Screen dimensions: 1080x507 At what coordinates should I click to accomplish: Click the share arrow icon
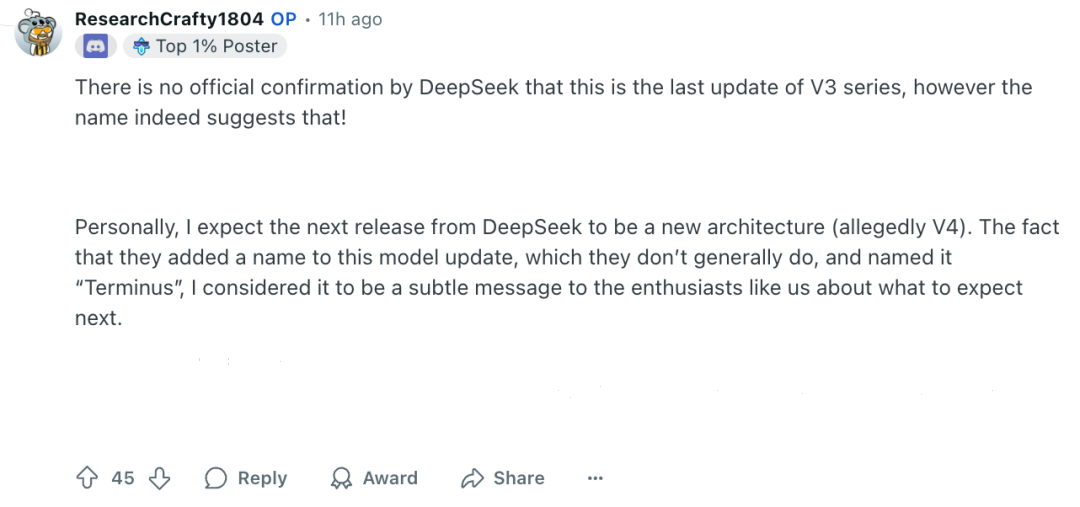tap(472, 478)
